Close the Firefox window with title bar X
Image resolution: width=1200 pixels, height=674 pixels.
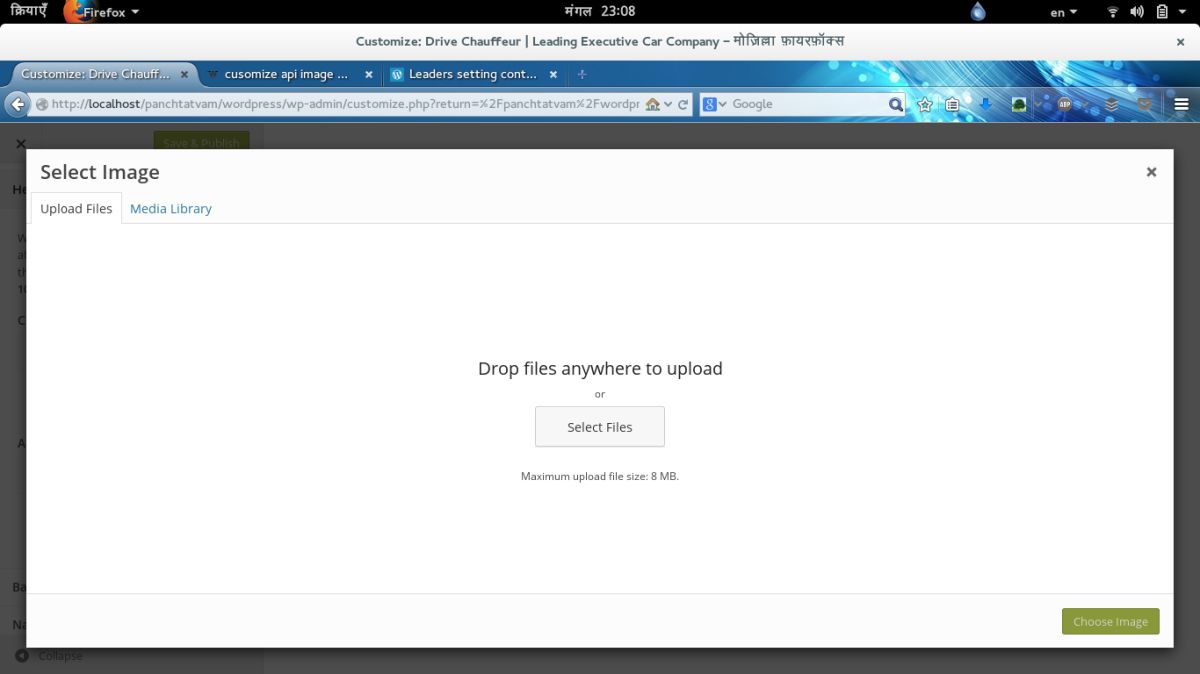coord(1180,42)
